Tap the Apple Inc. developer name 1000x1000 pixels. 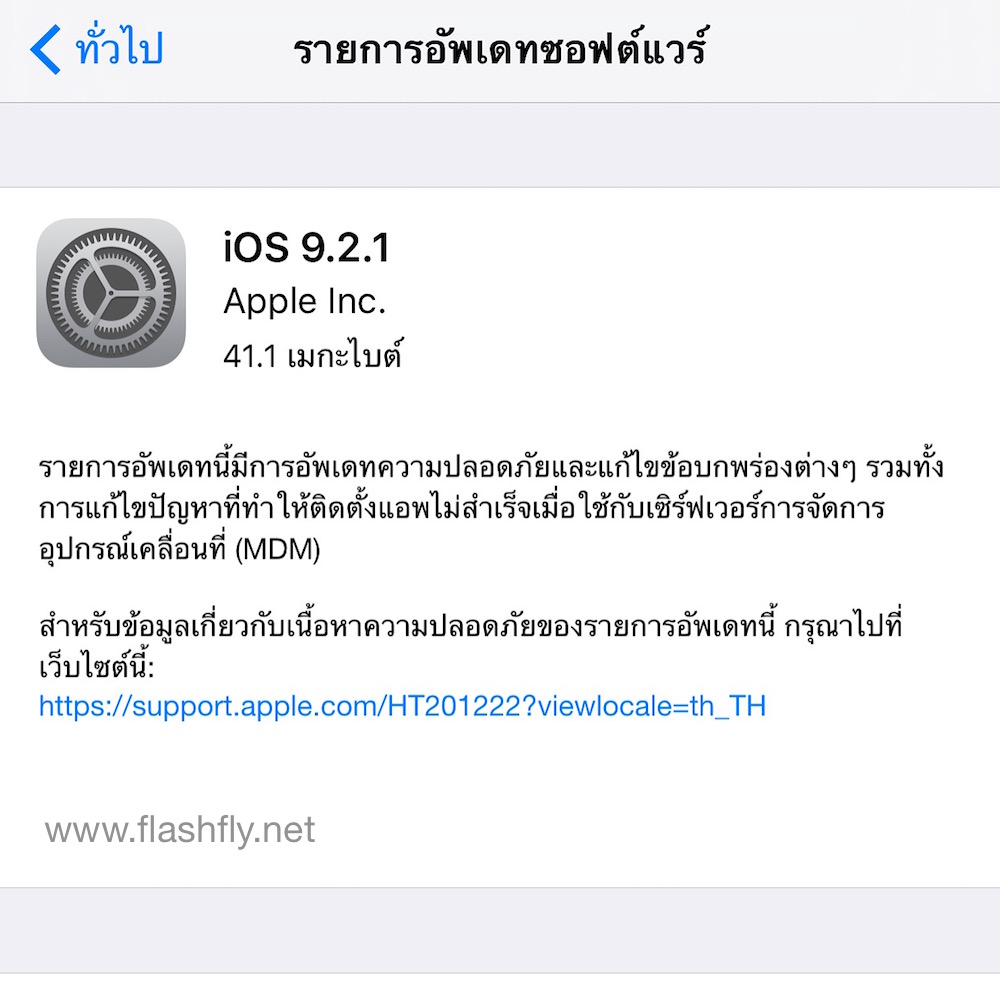(x=305, y=302)
